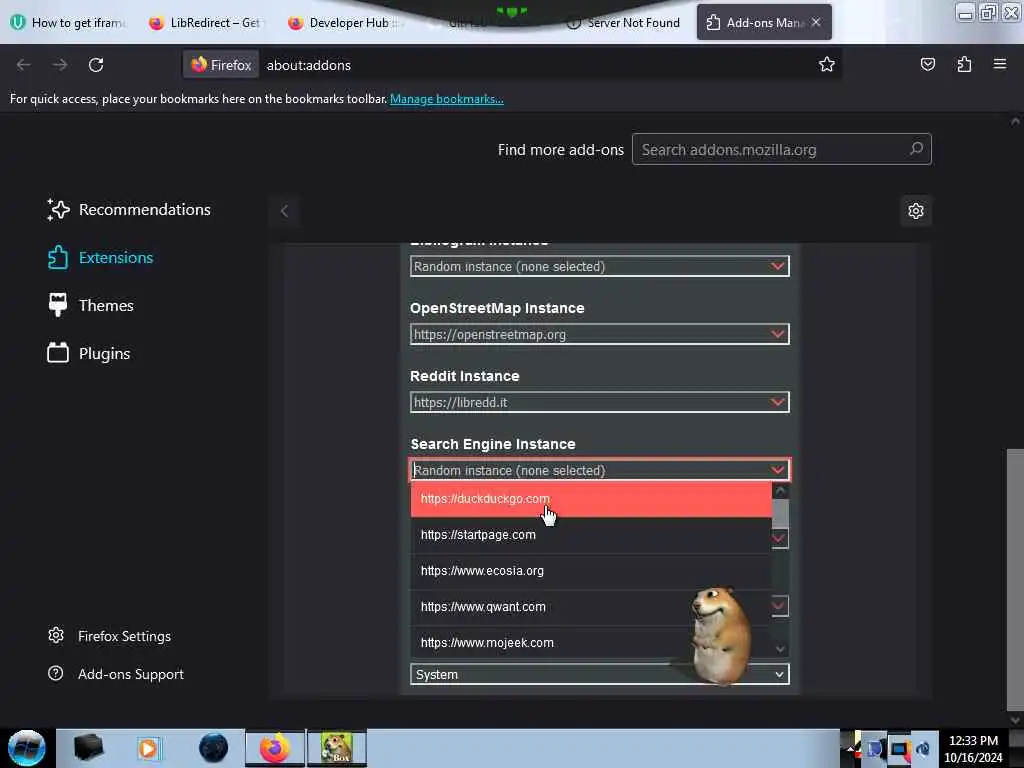
Task: Open Add-ons Support
Action: [x=116, y=674]
